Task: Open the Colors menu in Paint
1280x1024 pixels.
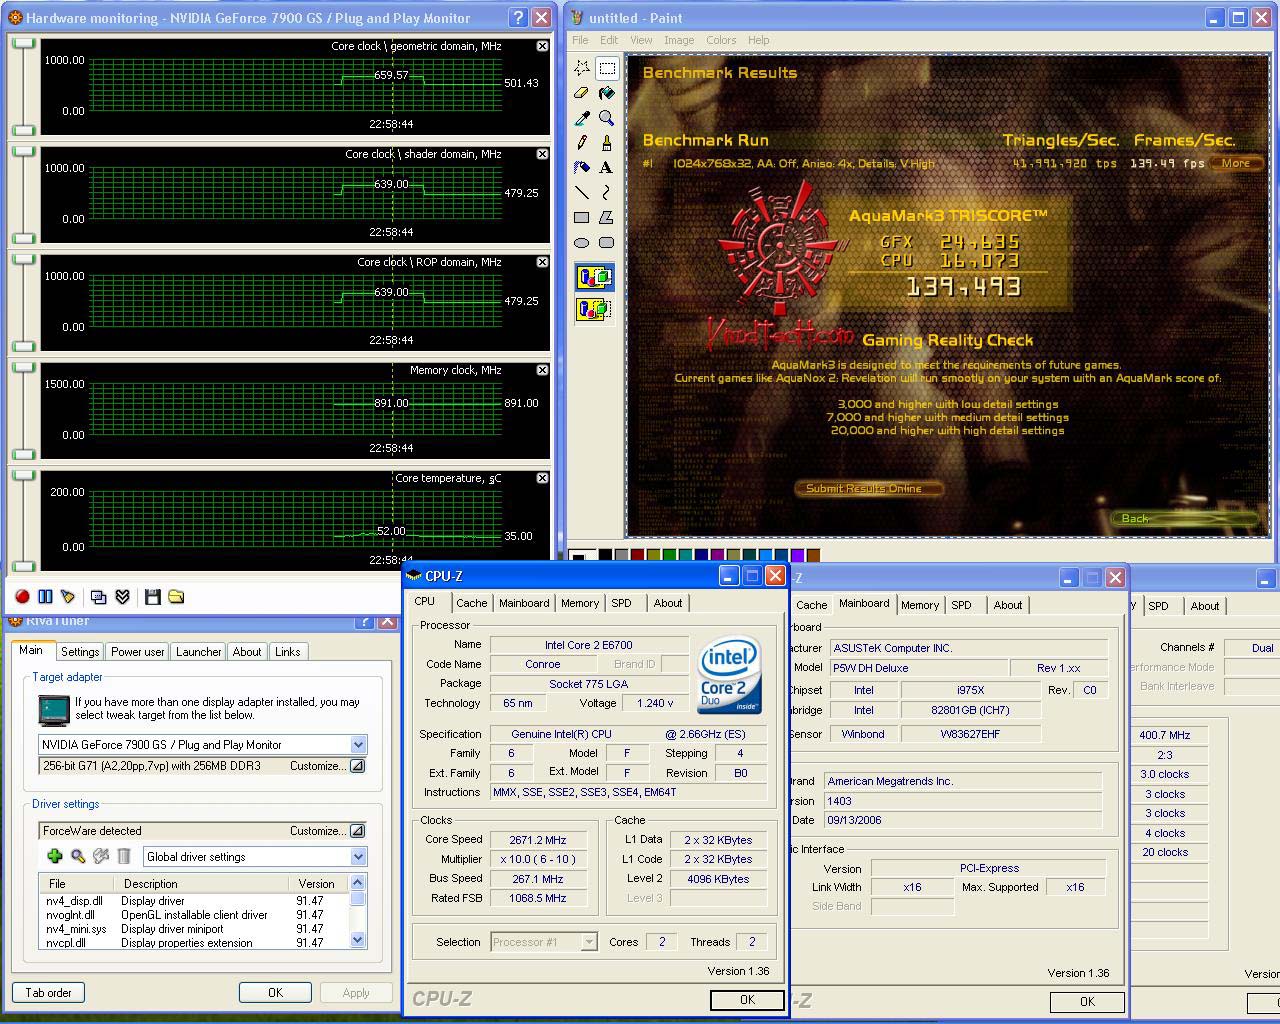Action: point(721,40)
